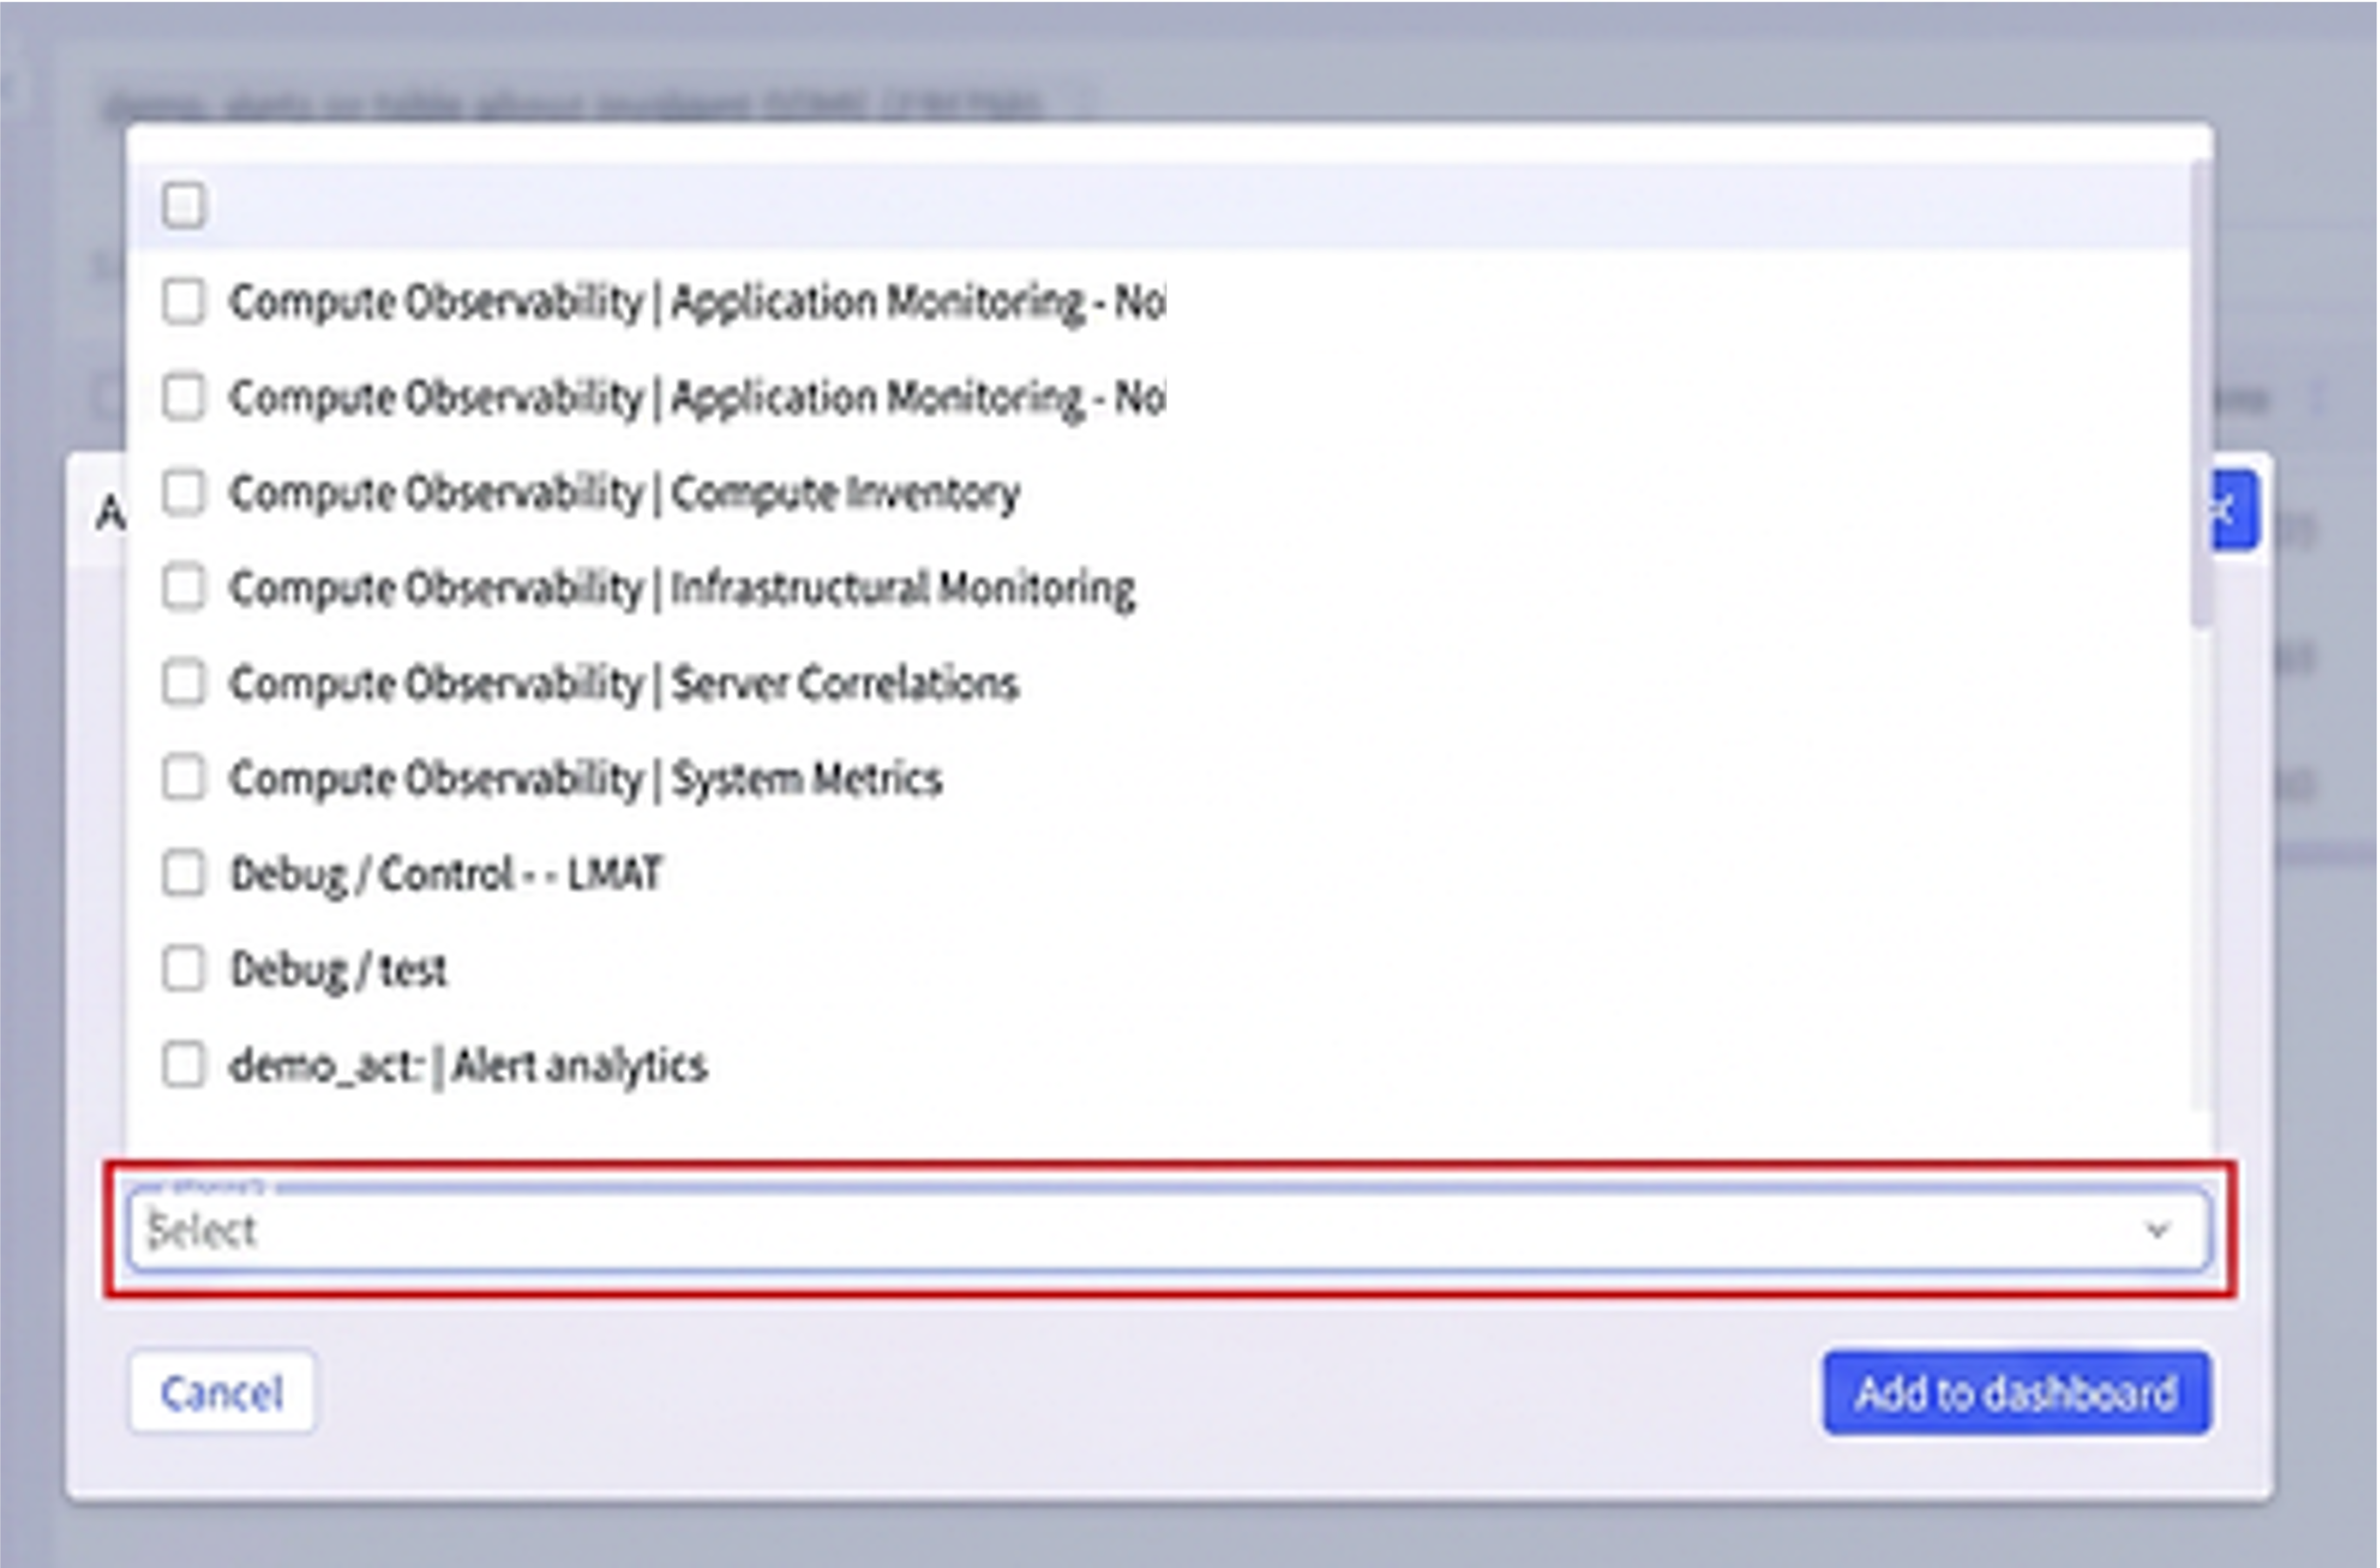The width and height of the screenshot is (2380, 1568).
Task: Select the 'Debug / Control - - LMAT' text
Action: pyautogui.click(x=446, y=874)
